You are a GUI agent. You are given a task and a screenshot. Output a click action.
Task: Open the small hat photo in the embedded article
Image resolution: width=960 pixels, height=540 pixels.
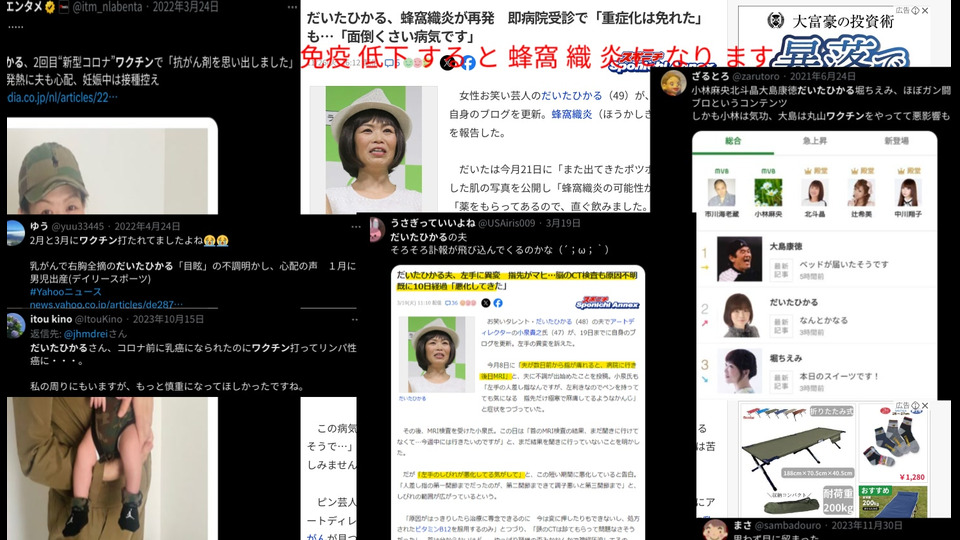(x=437, y=354)
